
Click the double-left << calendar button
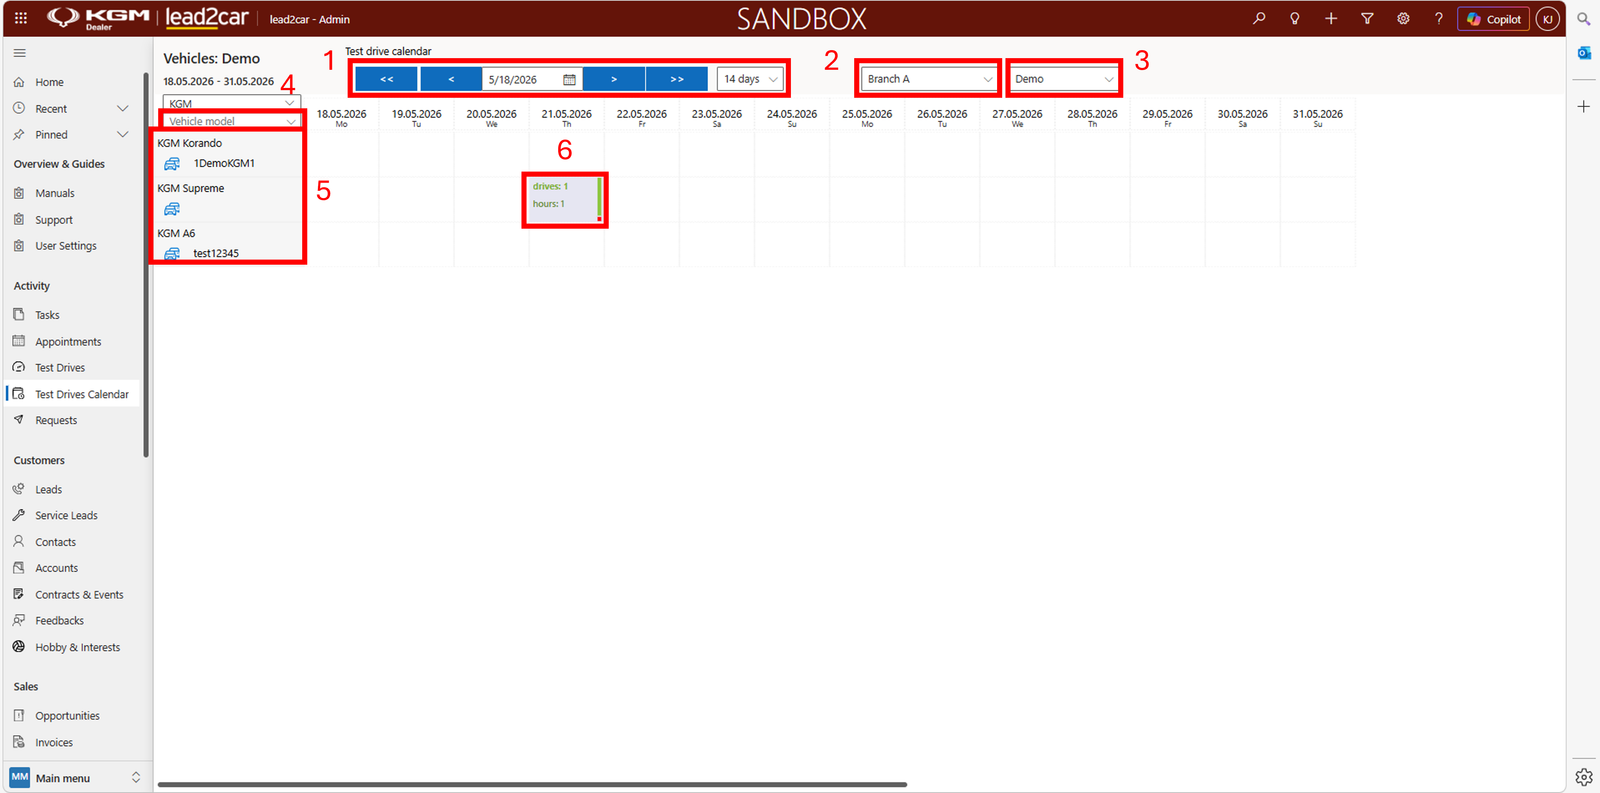[x=386, y=79]
